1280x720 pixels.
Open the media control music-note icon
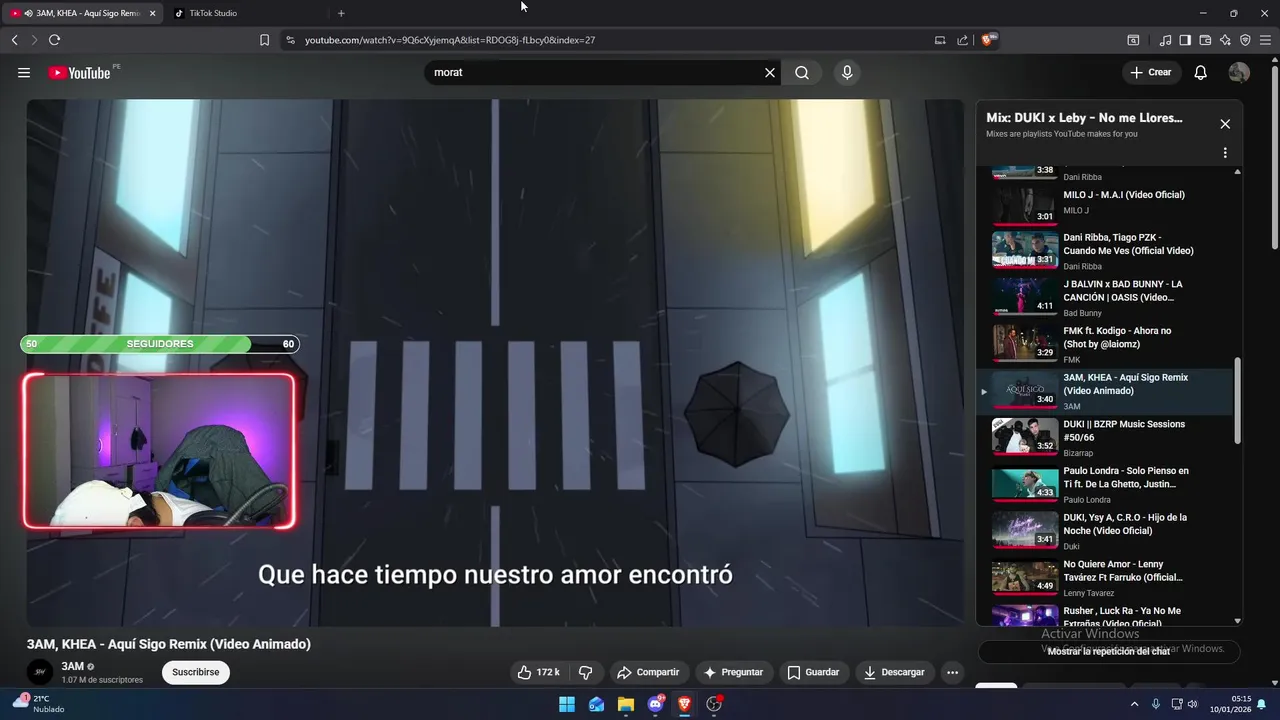pyautogui.click(x=1165, y=40)
